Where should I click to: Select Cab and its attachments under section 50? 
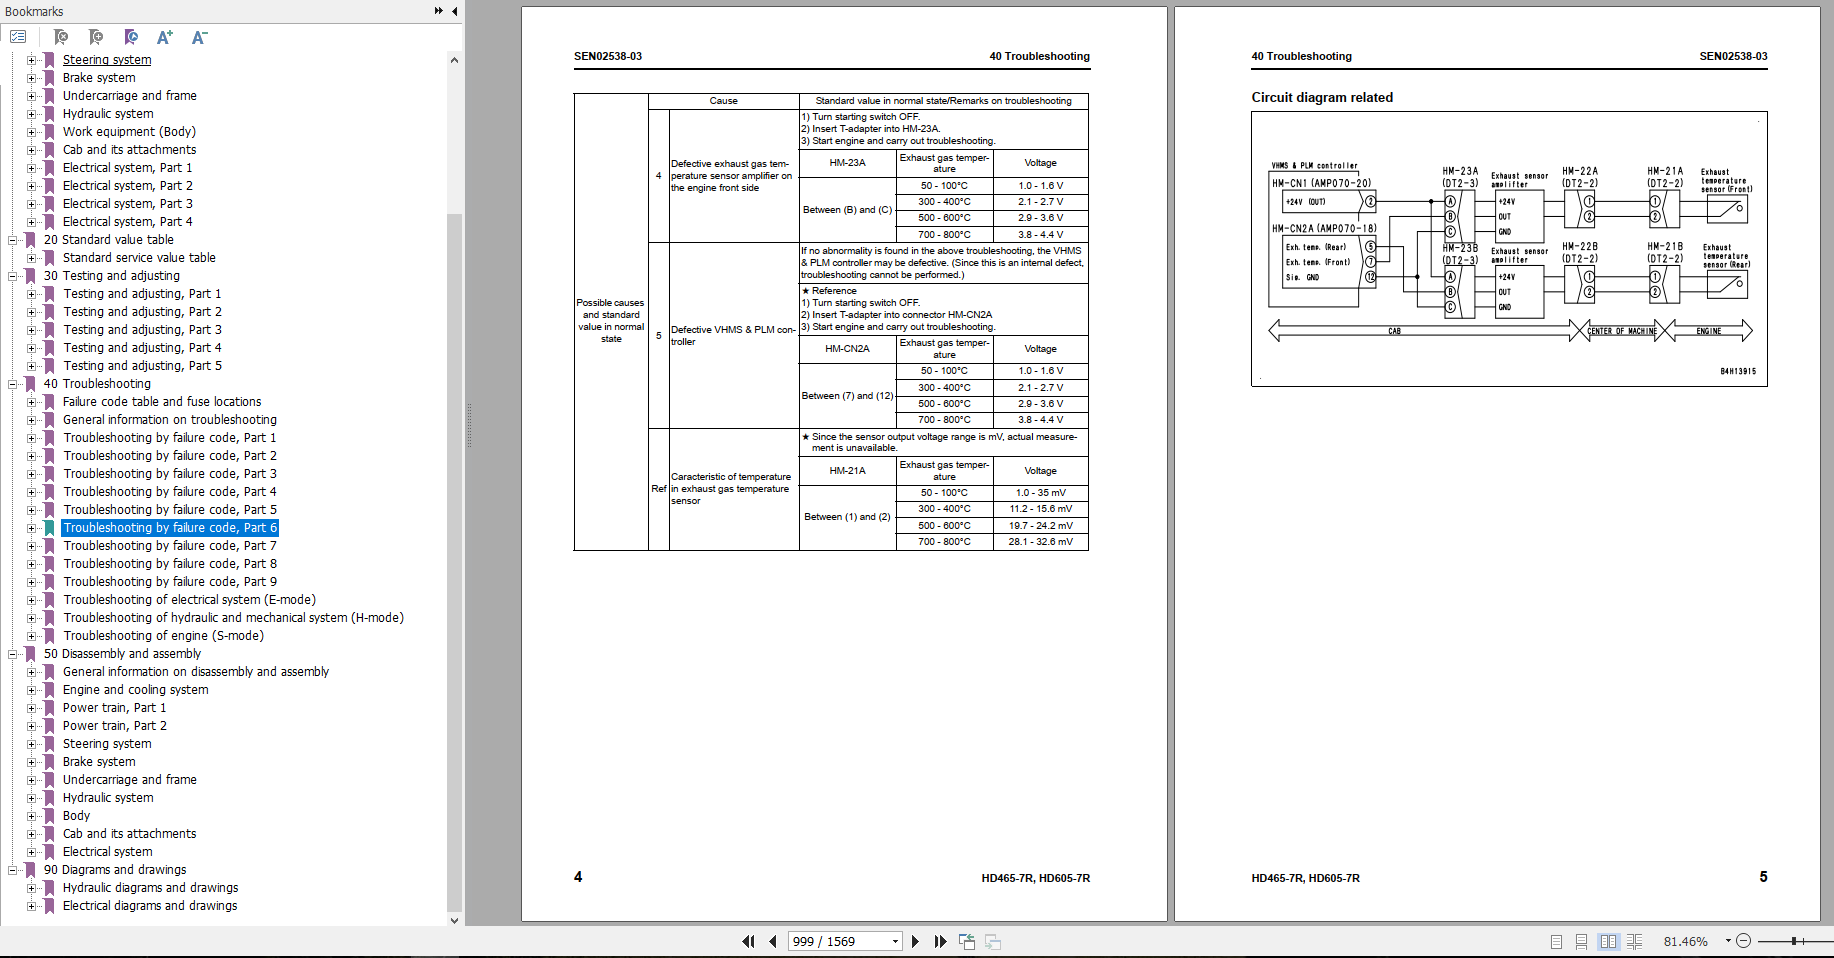pos(129,834)
